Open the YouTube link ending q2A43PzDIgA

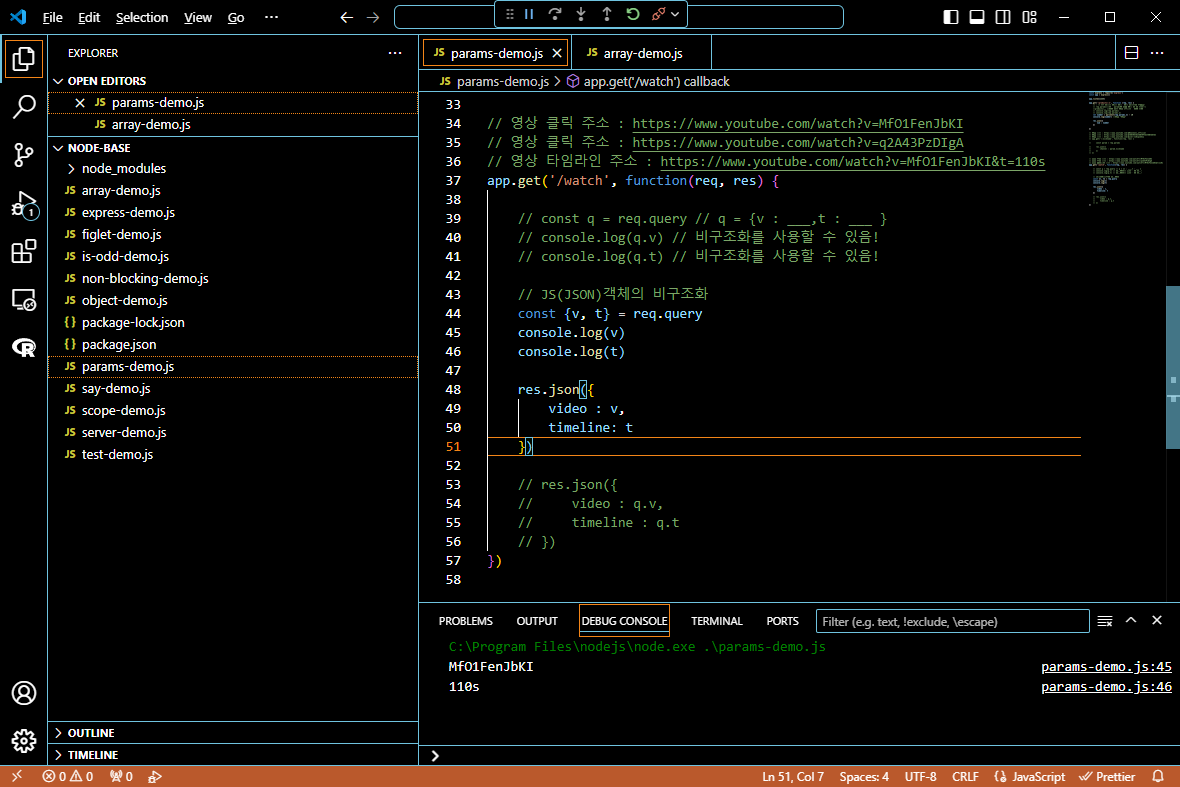click(798, 143)
